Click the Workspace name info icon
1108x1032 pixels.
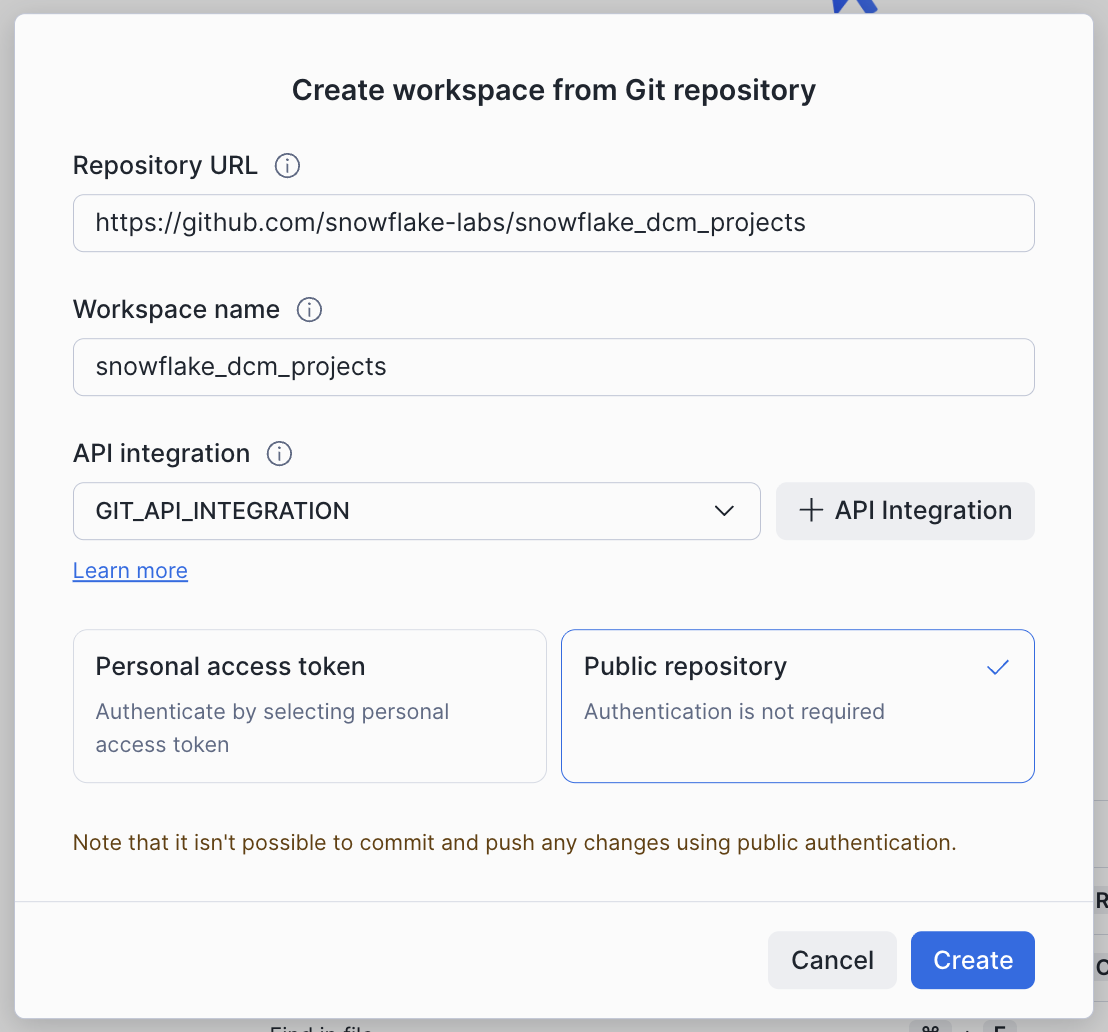pos(310,310)
